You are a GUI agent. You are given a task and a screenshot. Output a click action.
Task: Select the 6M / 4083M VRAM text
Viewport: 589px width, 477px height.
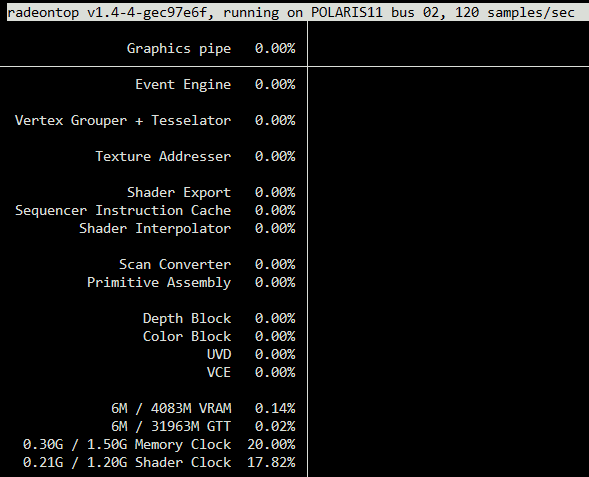[x=171, y=408]
